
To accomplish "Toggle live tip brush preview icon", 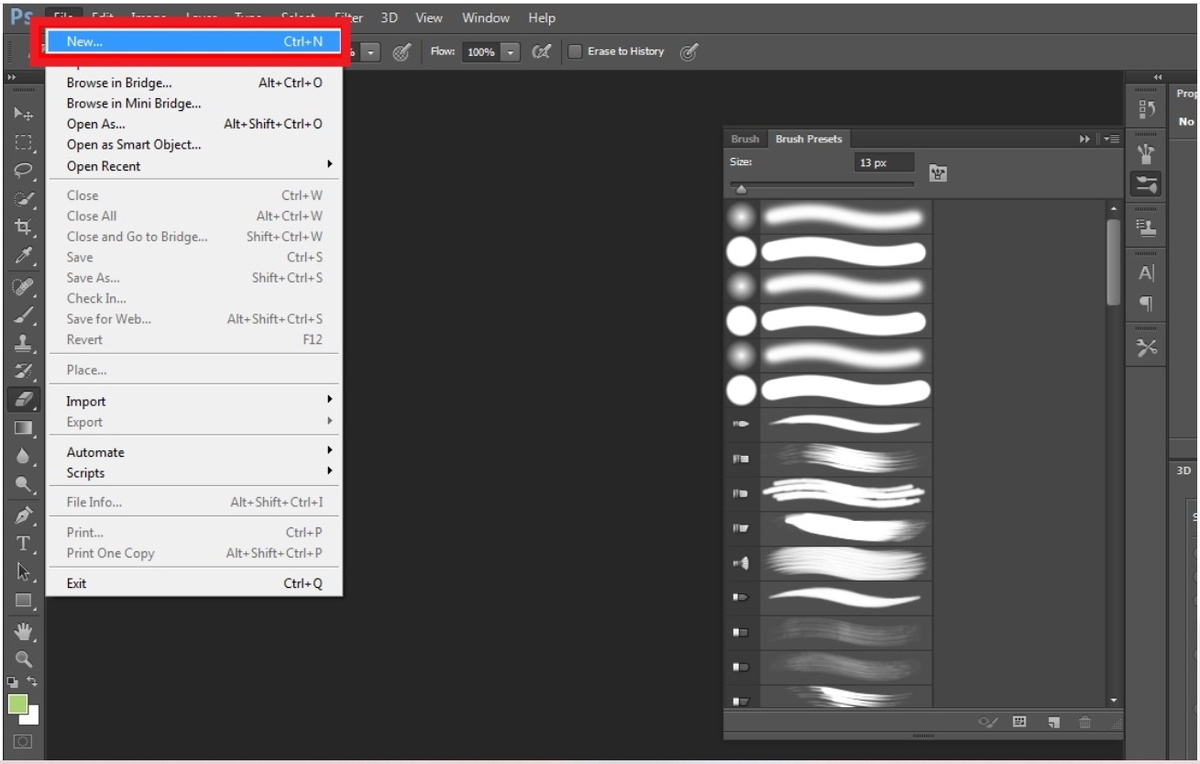I will click(988, 722).
